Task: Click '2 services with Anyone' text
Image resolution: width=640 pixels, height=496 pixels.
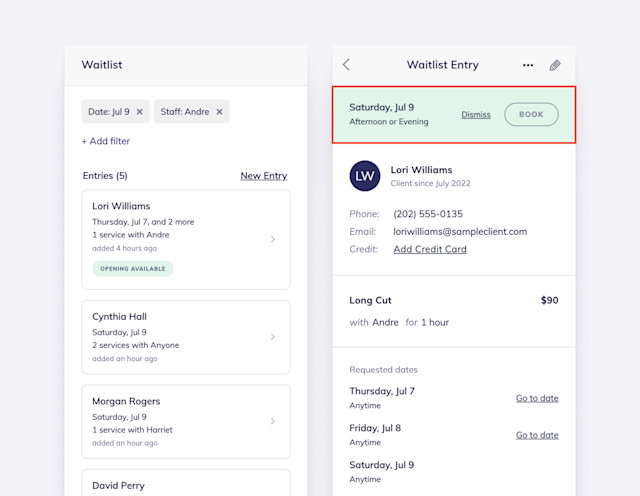Action: point(136,345)
